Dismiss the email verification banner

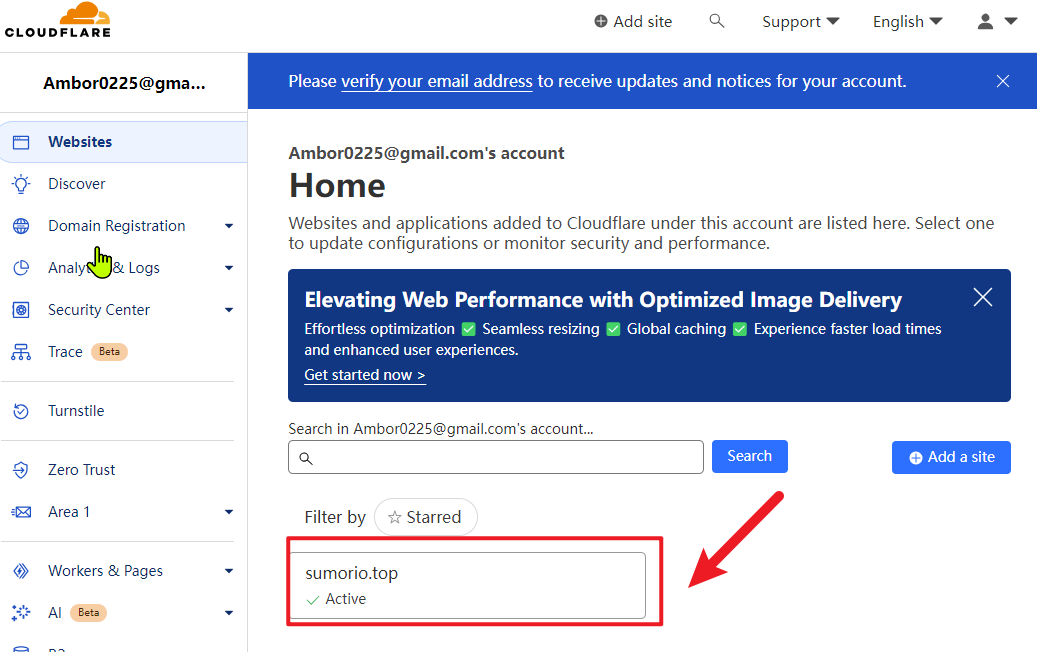(x=1003, y=81)
